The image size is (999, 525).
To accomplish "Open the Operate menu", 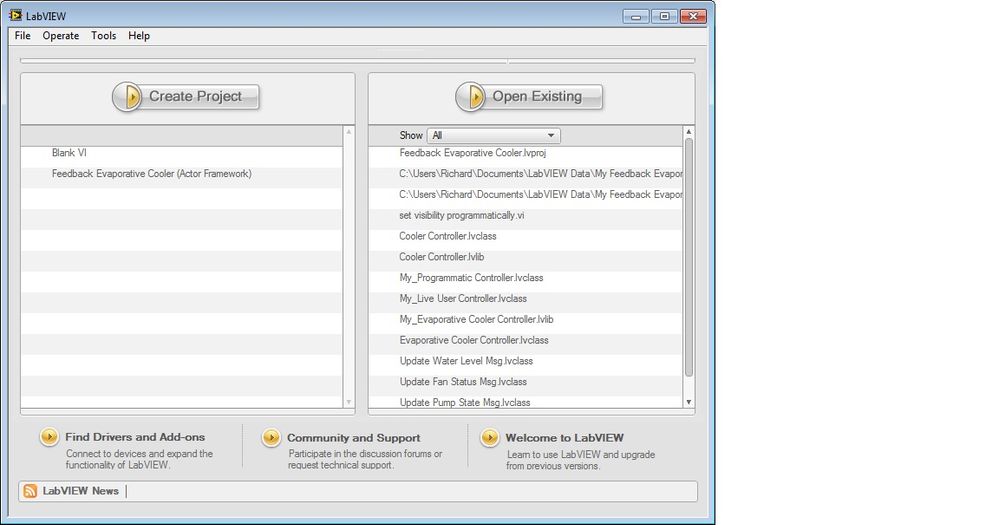I will pos(61,36).
